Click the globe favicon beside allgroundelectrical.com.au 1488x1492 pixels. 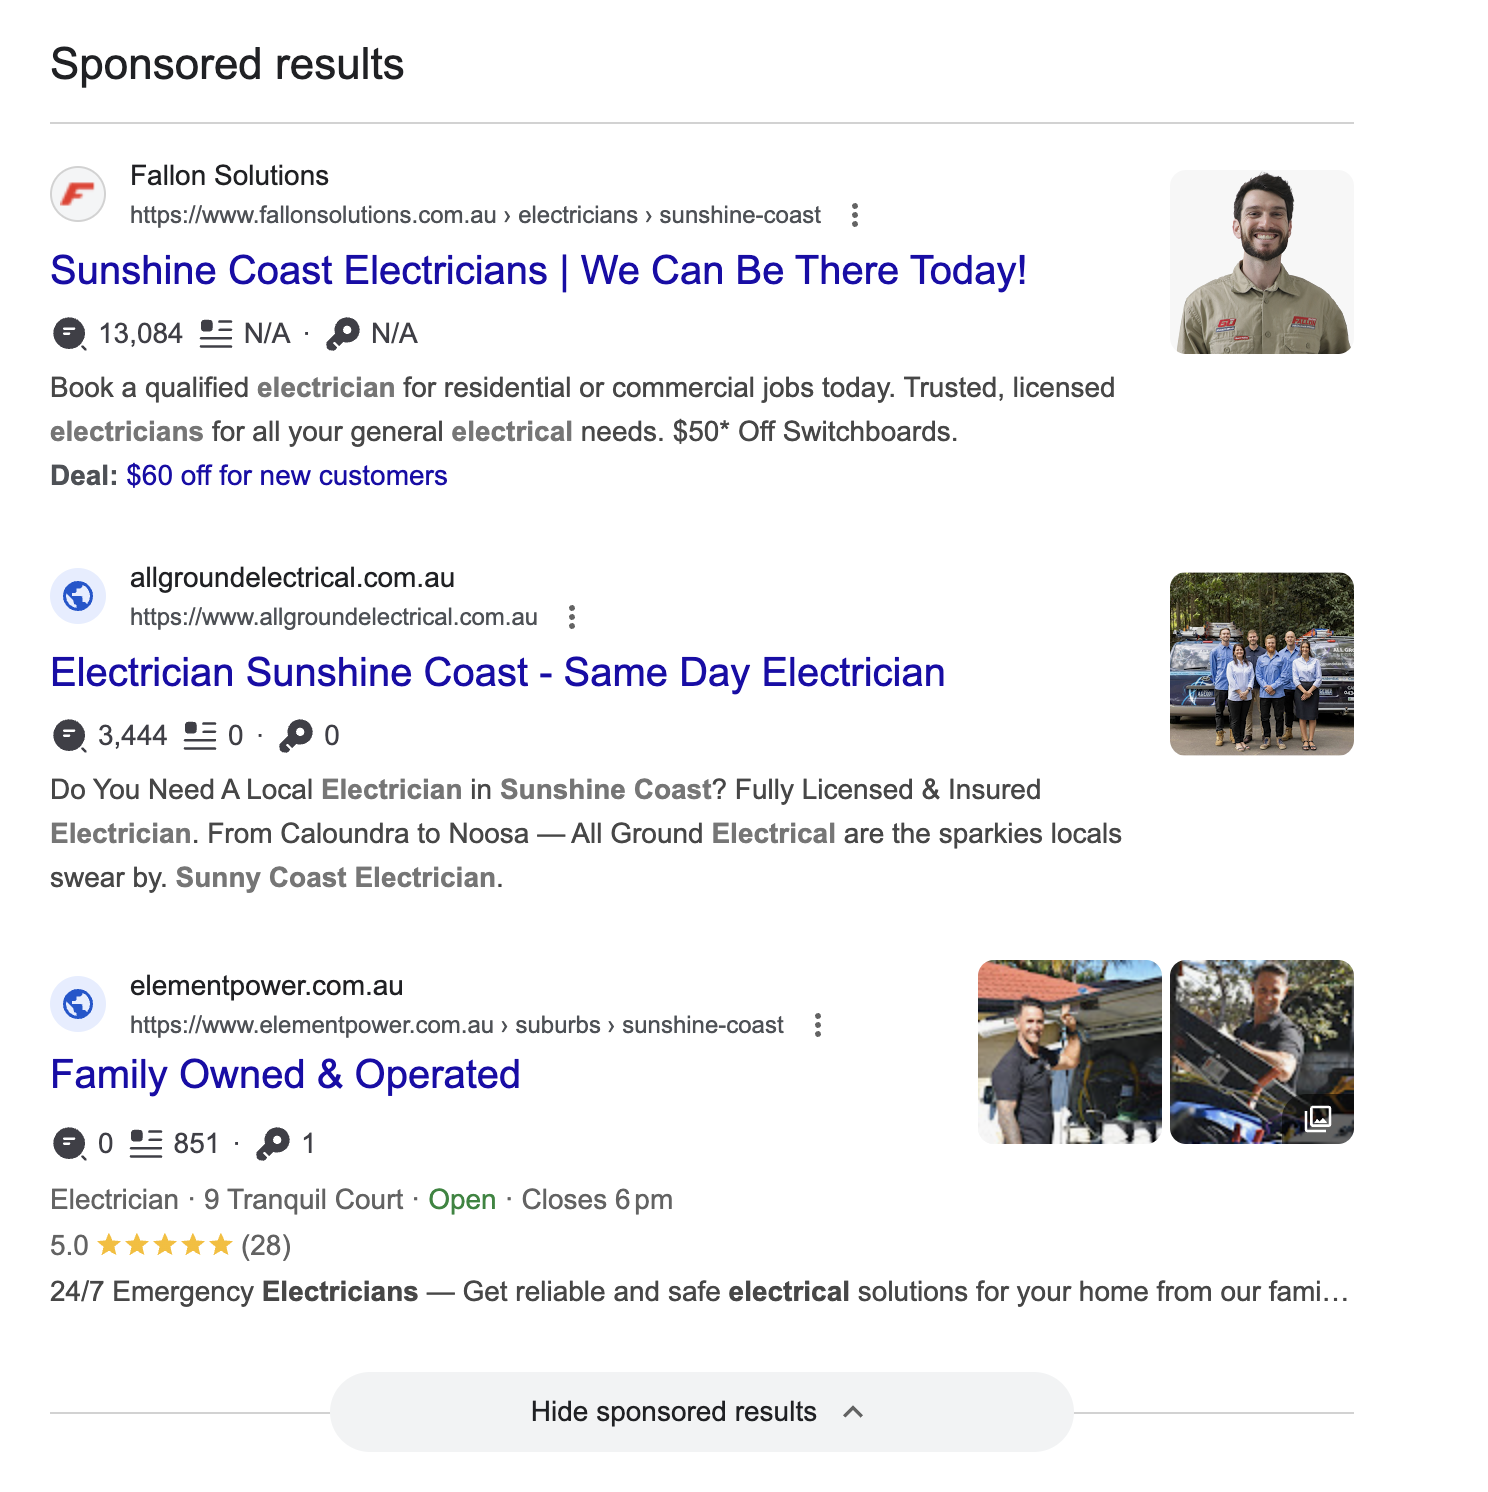[x=79, y=595]
